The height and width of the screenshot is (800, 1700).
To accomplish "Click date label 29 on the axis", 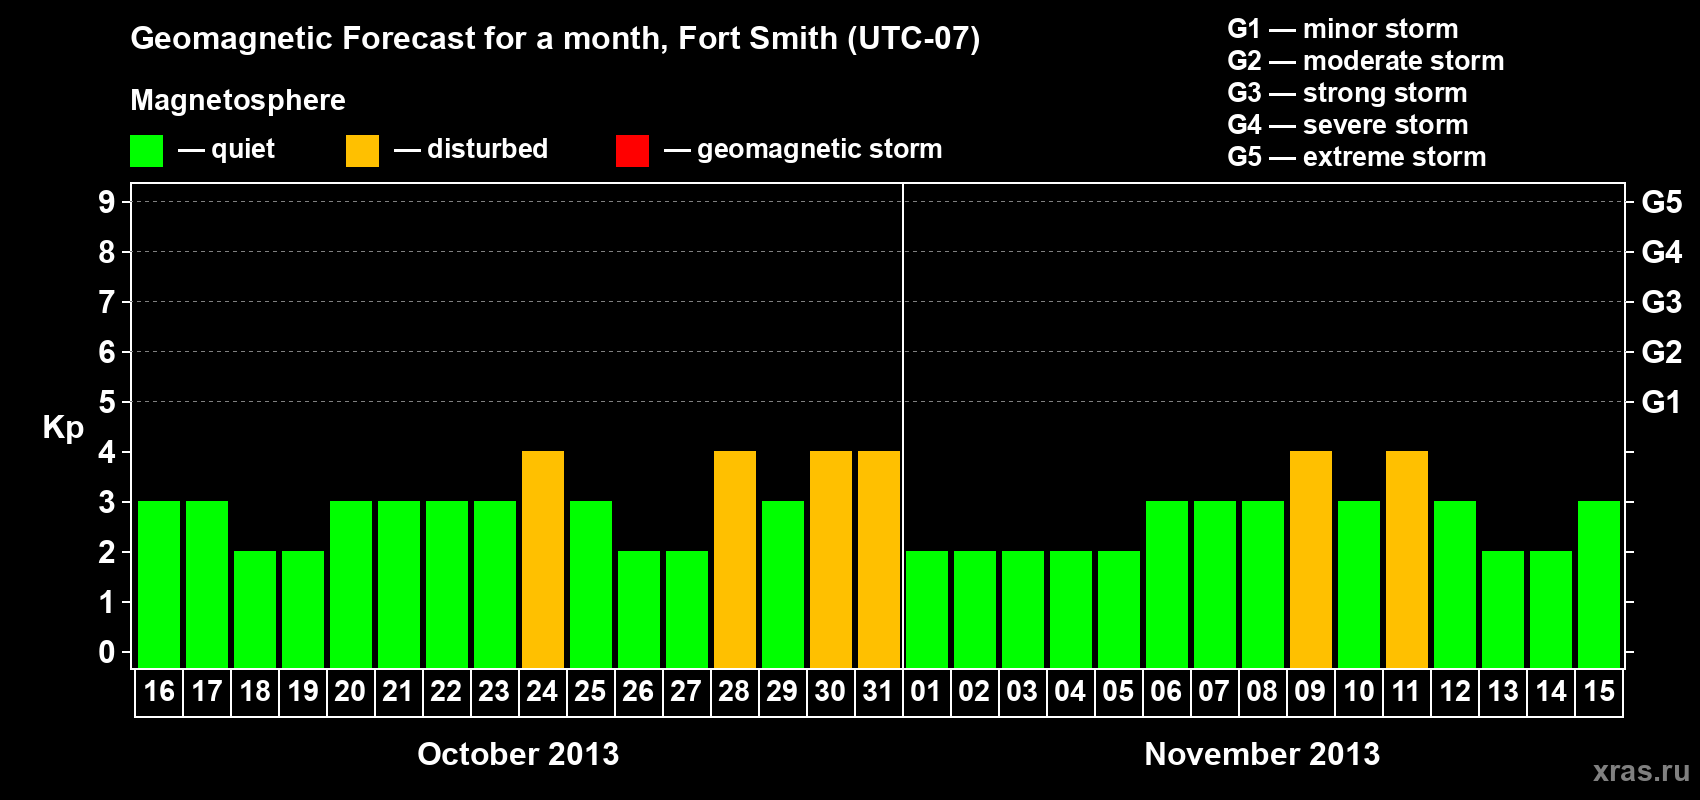I will point(782,691).
